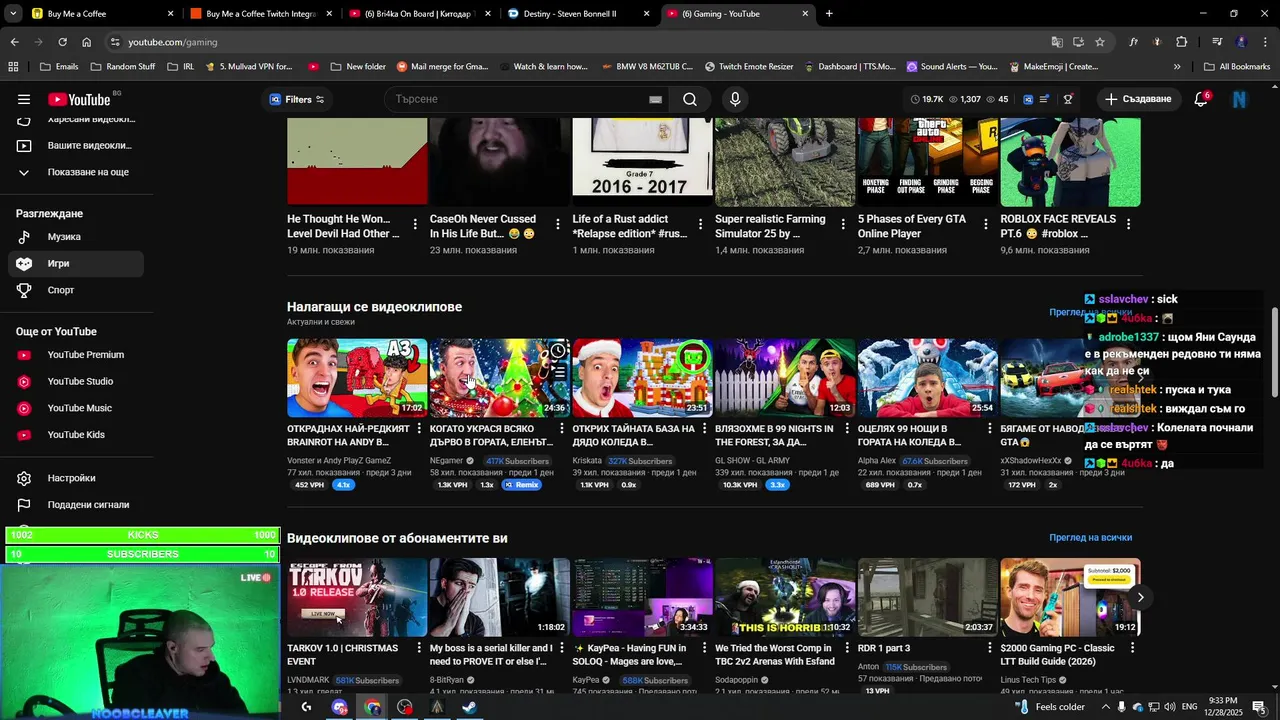
Task: Open YouTube Kids from the sidebar
Action: pos(76,435)
